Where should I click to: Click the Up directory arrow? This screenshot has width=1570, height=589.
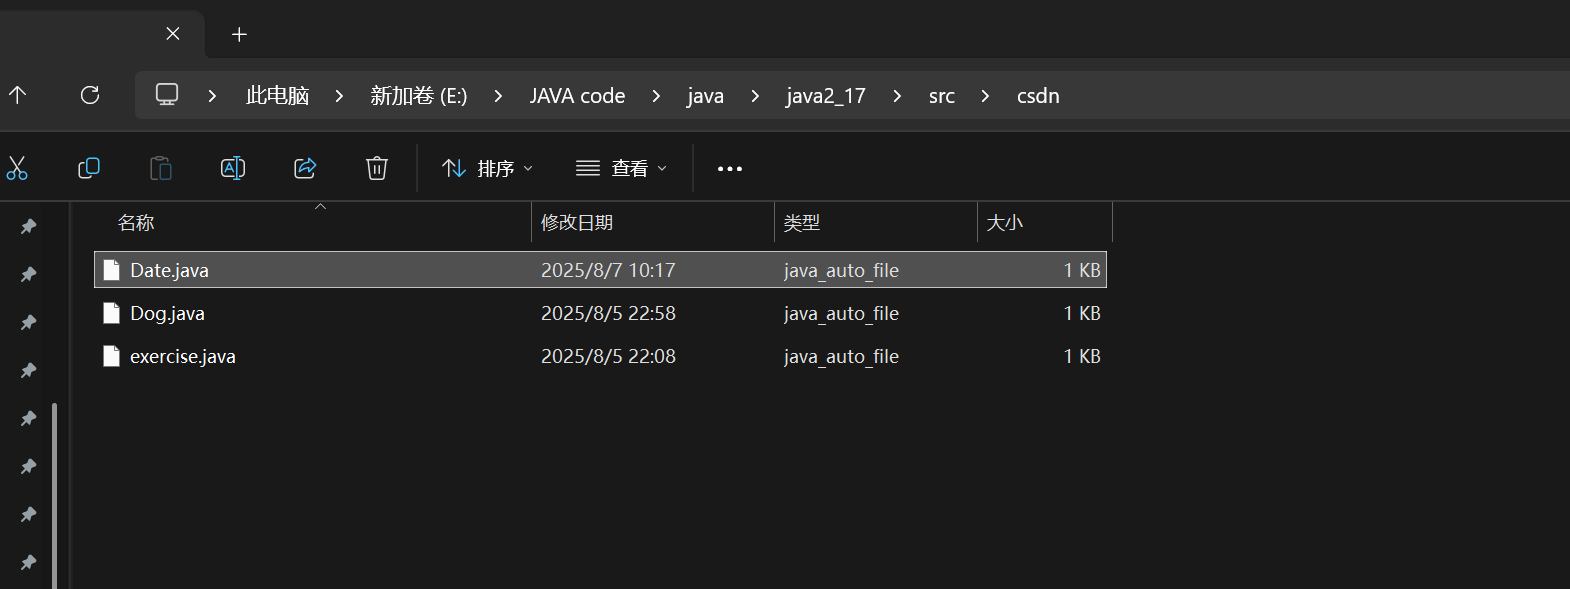coord(17,95)
